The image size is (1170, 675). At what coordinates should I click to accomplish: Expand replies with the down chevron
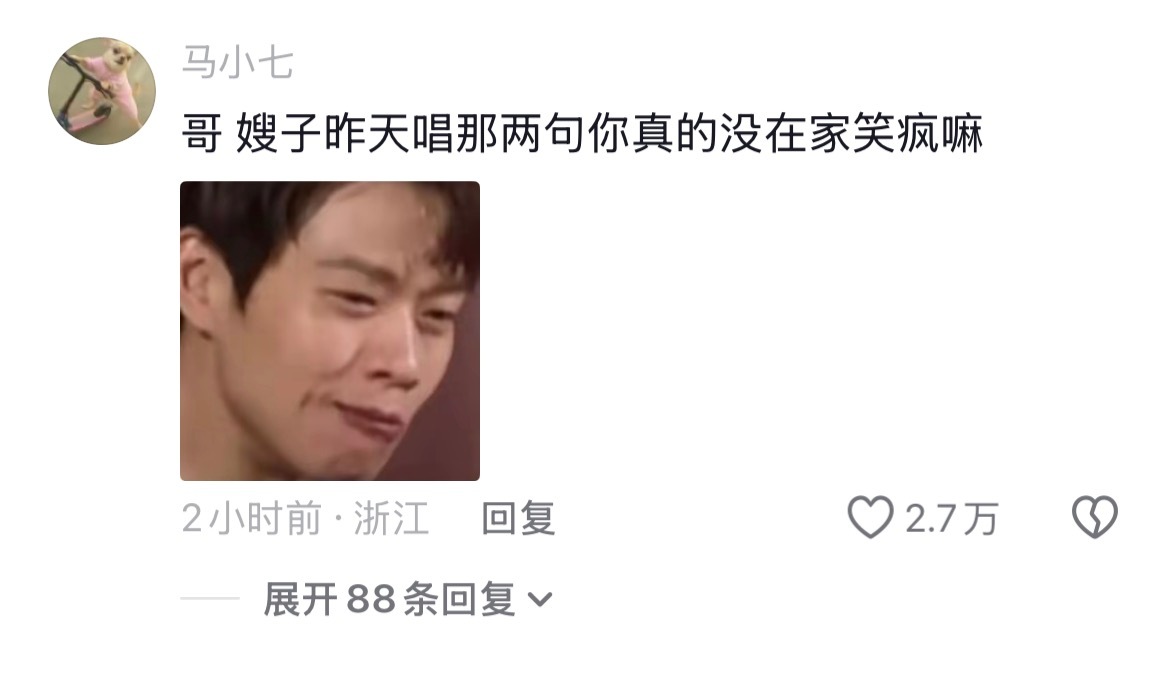[x=540, y=599]
